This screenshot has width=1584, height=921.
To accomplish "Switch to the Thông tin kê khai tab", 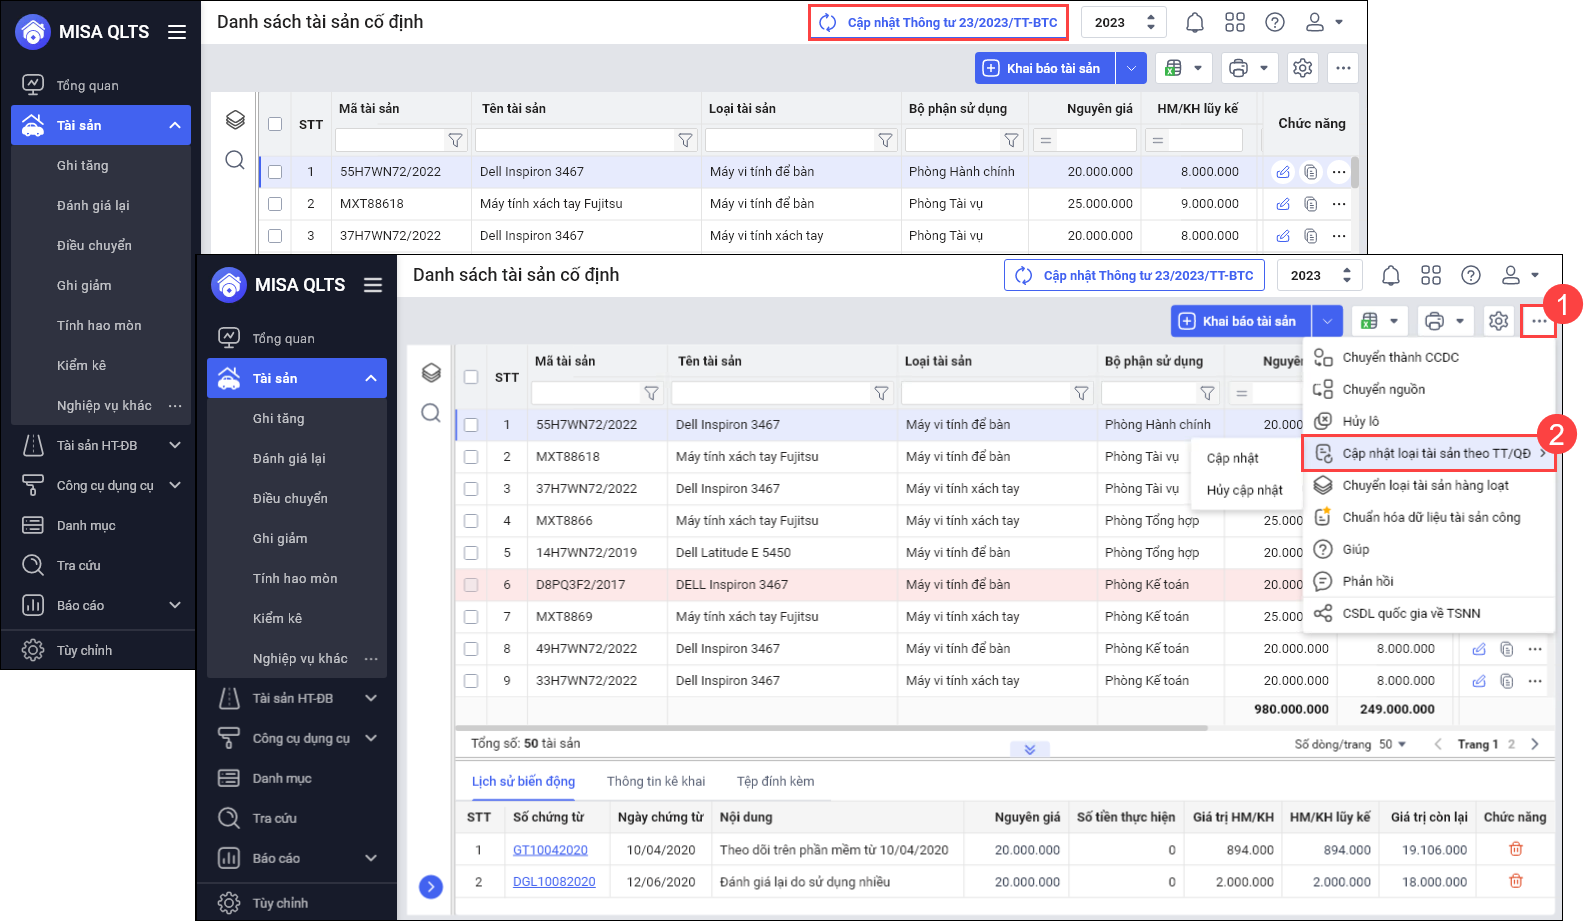I will 655,781.
